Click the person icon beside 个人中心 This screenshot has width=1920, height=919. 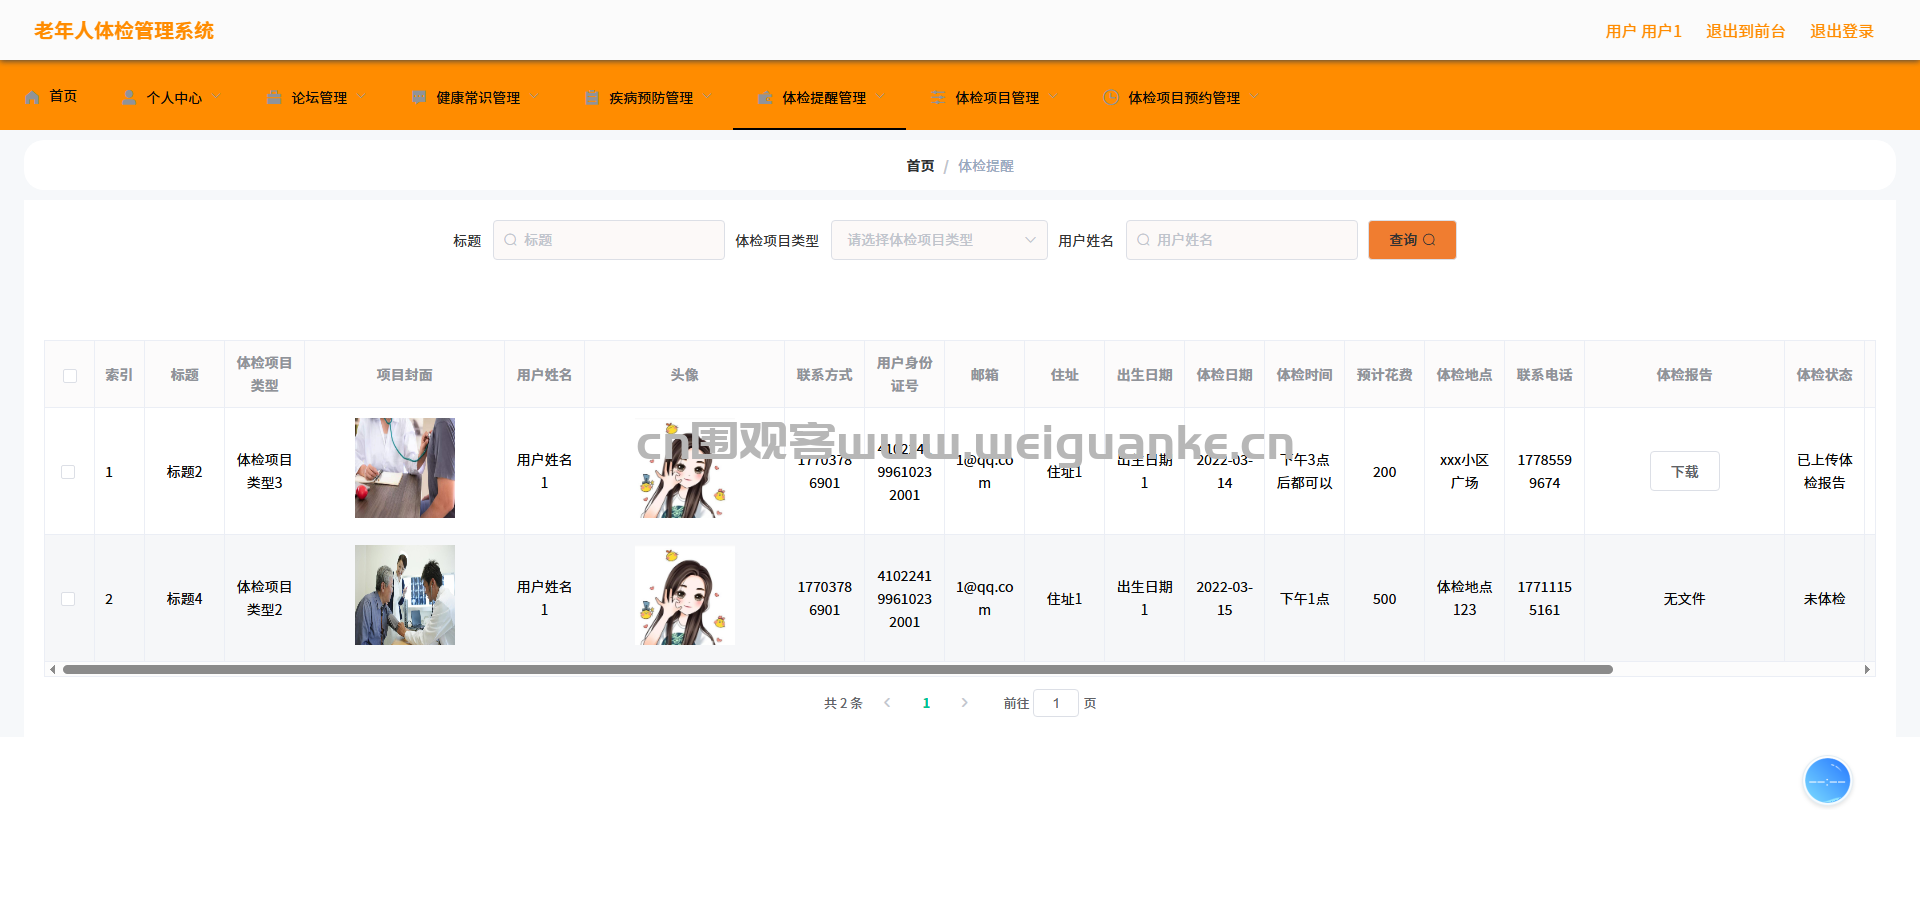click(129, 97)
